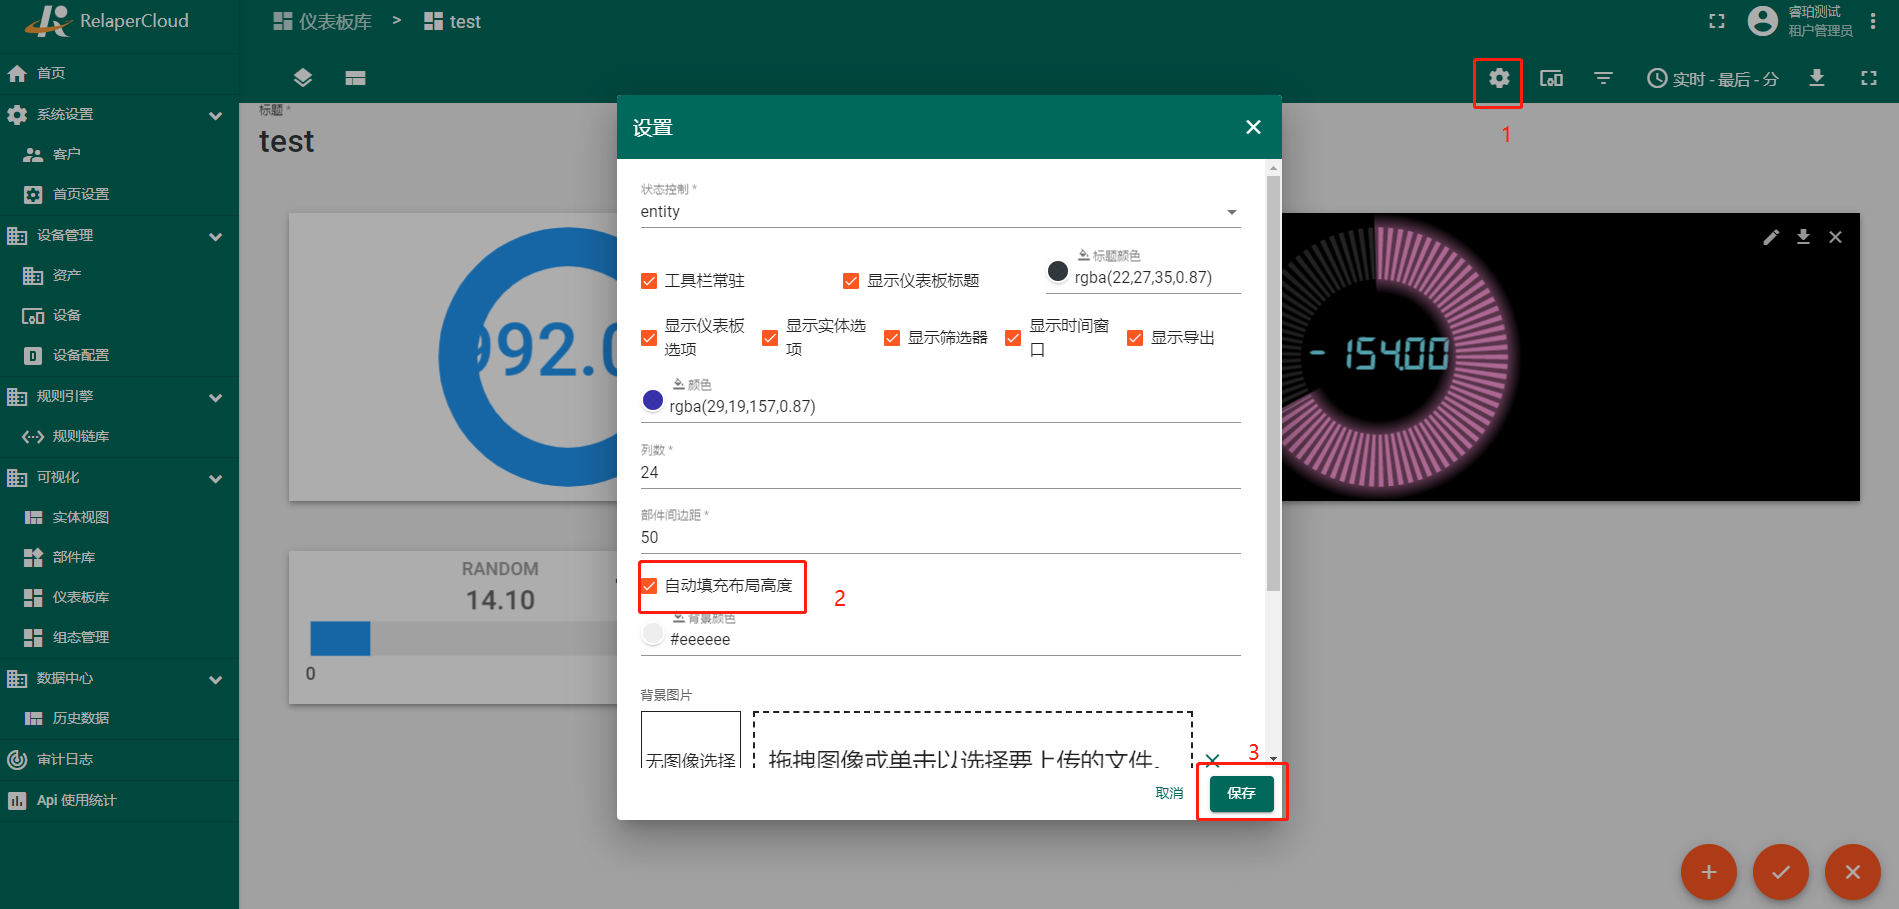
Task: Toggle the 显示实体选项 checkbox
Action: [770, 338]
